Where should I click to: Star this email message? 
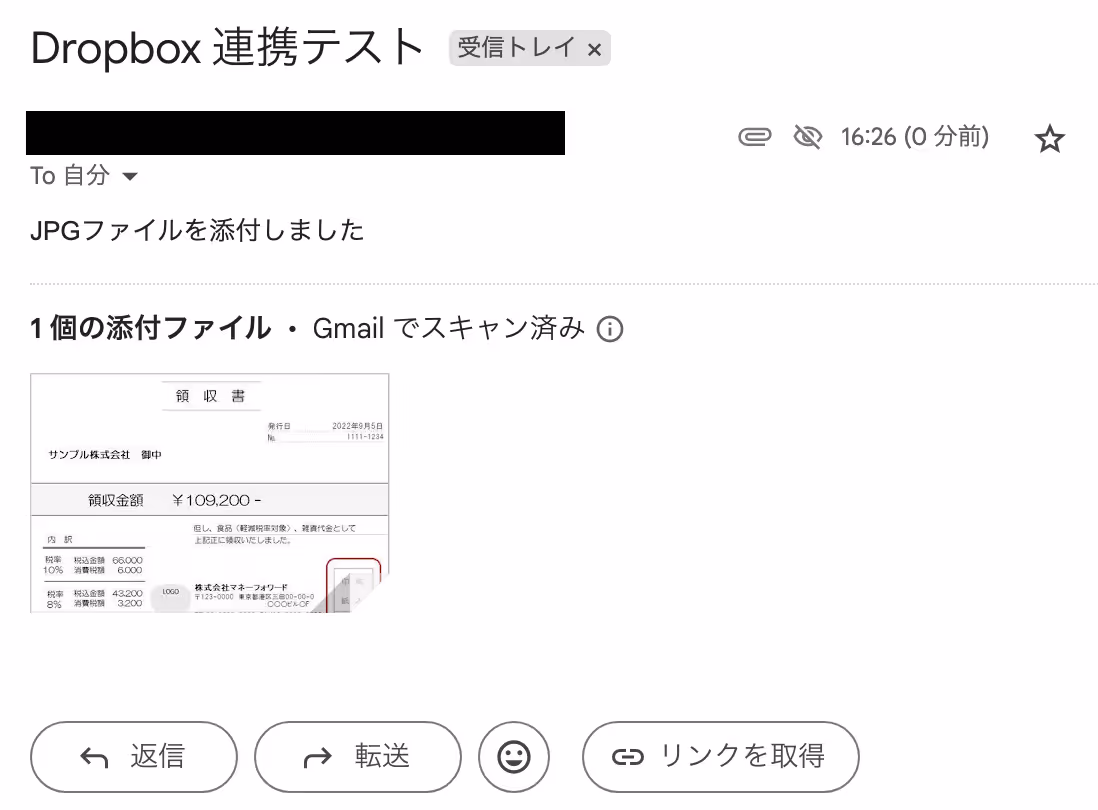pyautogui.click(x=1049, y=138)
